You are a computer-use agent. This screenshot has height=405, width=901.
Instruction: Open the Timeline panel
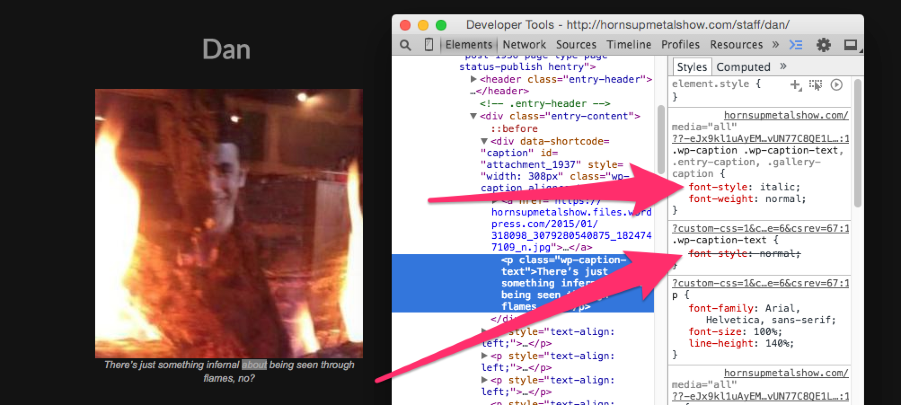(628, 45)
